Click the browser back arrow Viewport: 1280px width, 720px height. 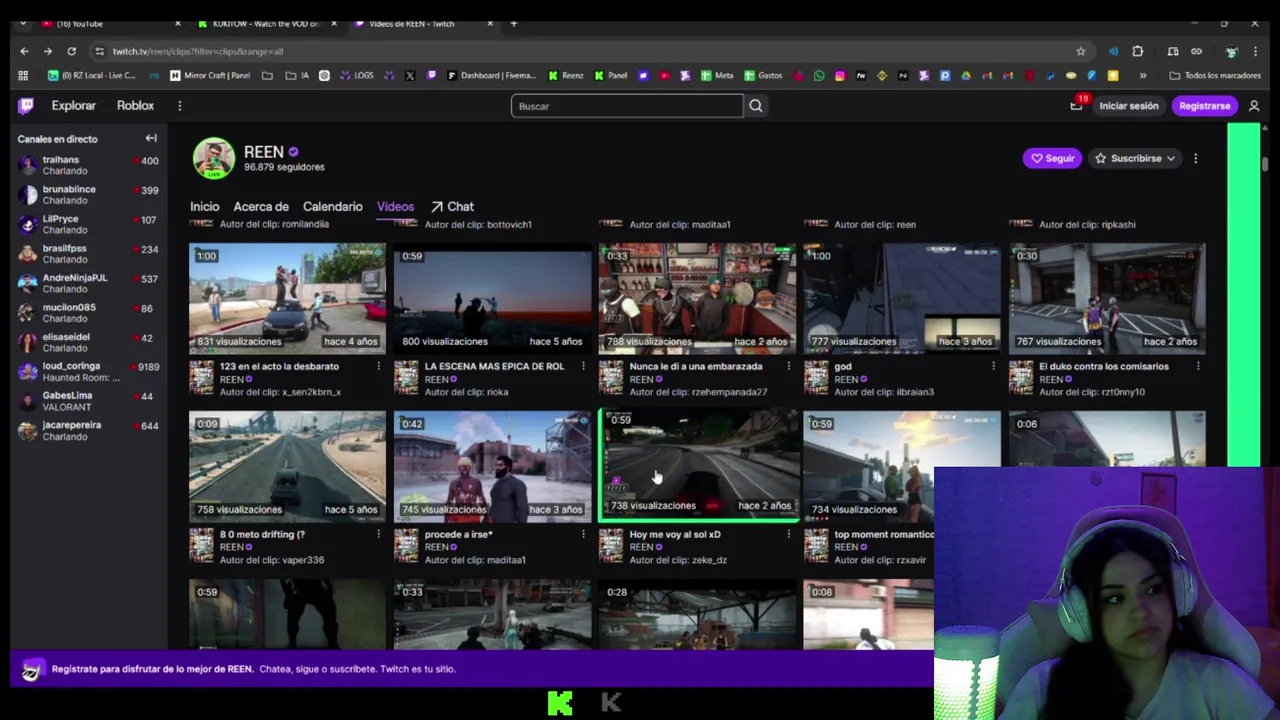[24, 51]
